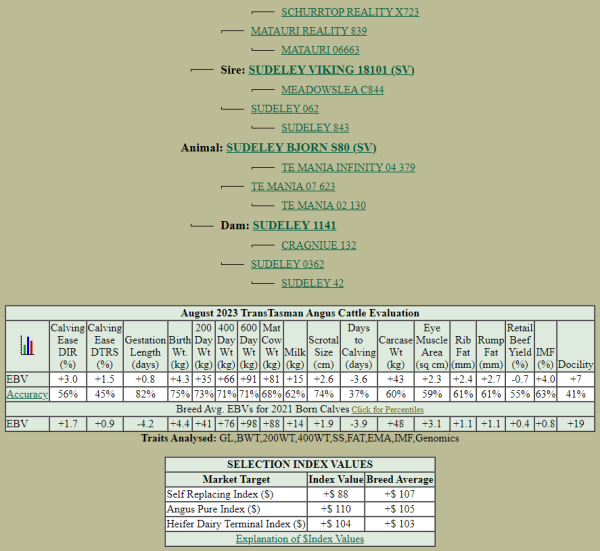Open the SCHURRTOP REALITY X723 pedigree link
Viewport: 600px width, 551px height.
[350, 13]
